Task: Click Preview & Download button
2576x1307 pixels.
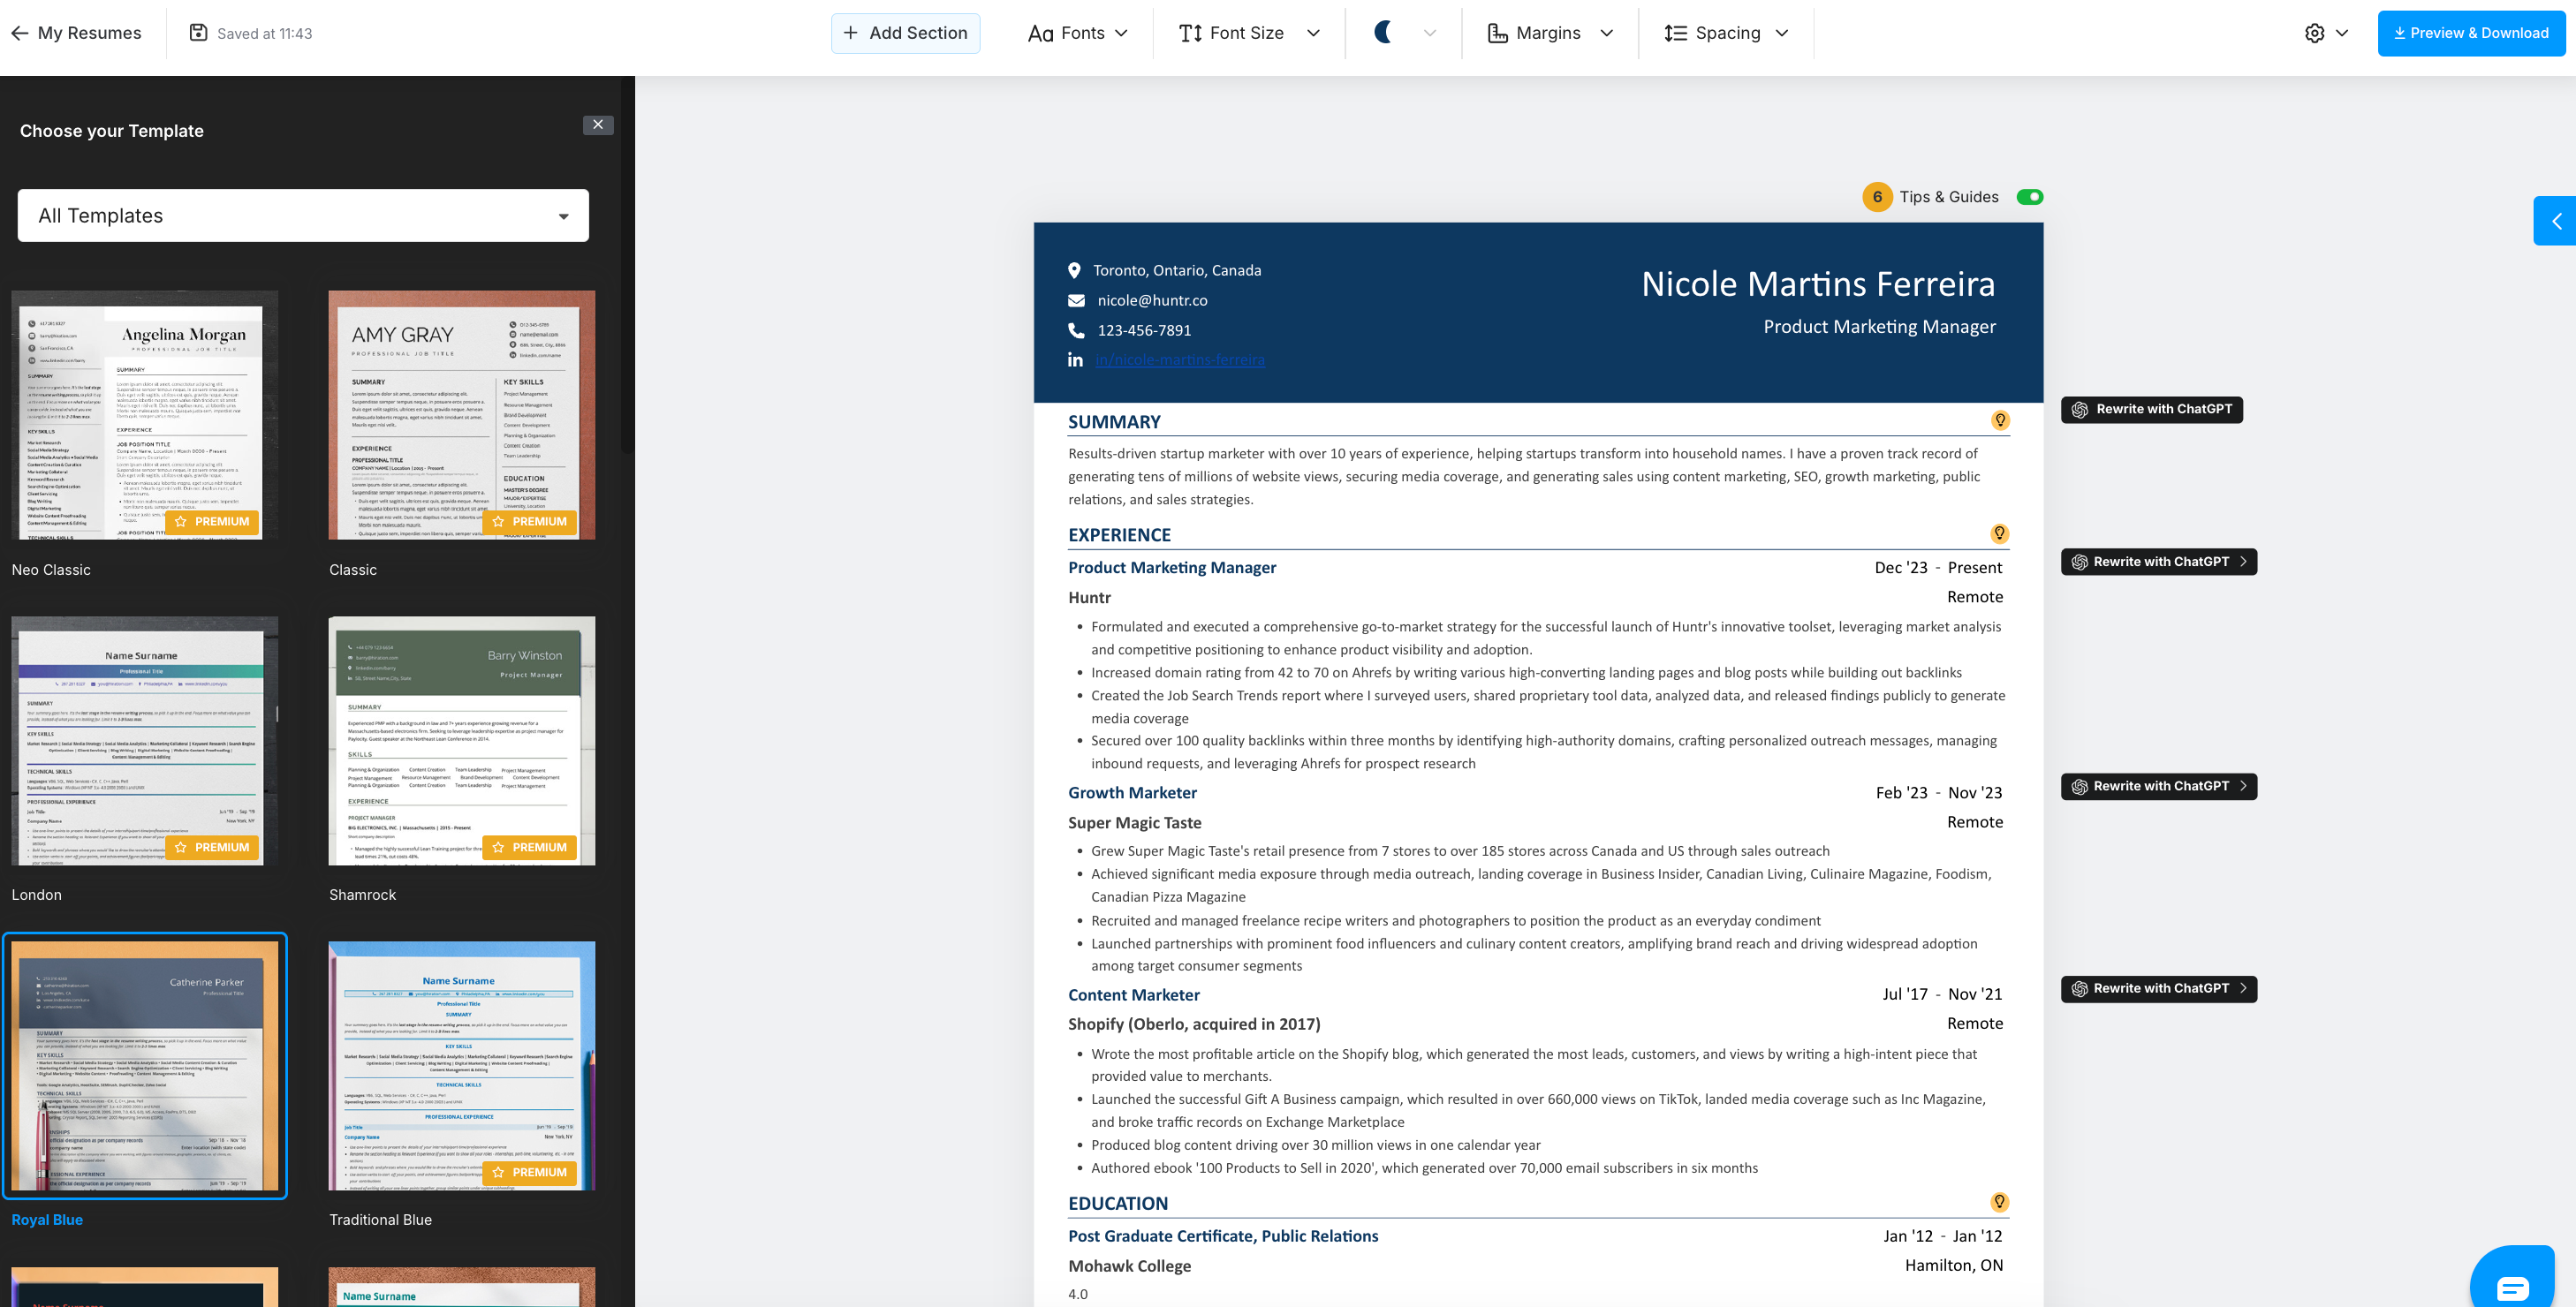Action: pyautogui.click(x=2470, y=33)
